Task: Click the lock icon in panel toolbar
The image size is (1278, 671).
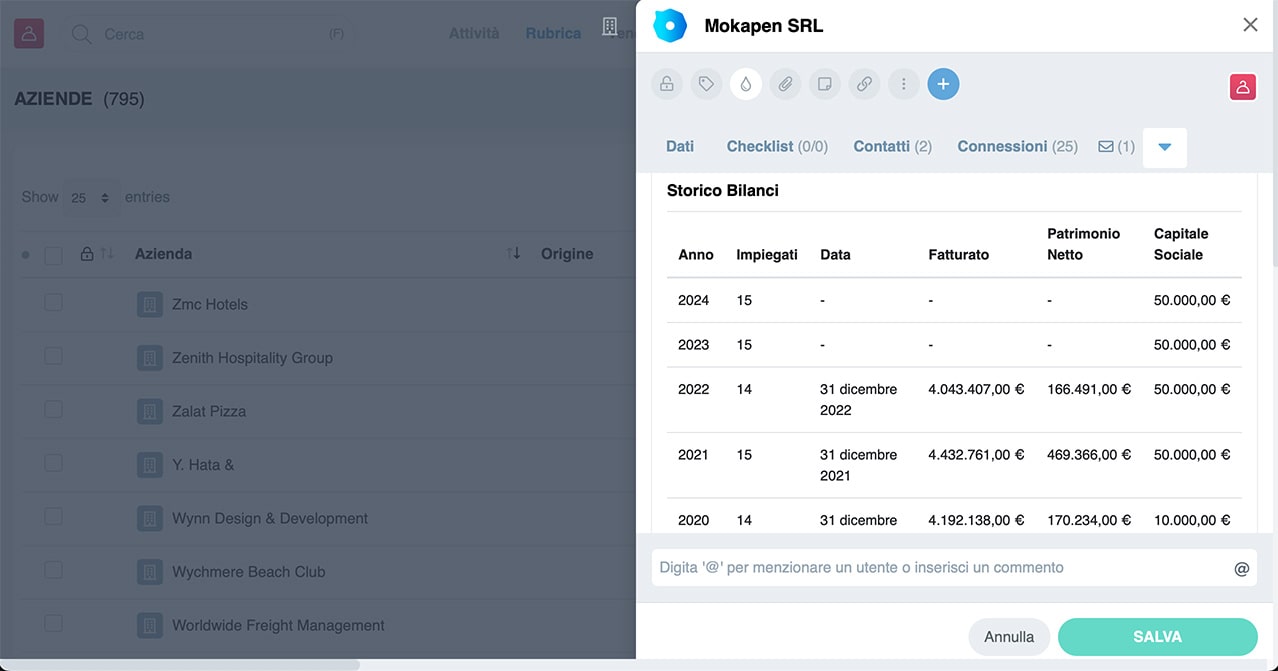Action: (667, 85)
